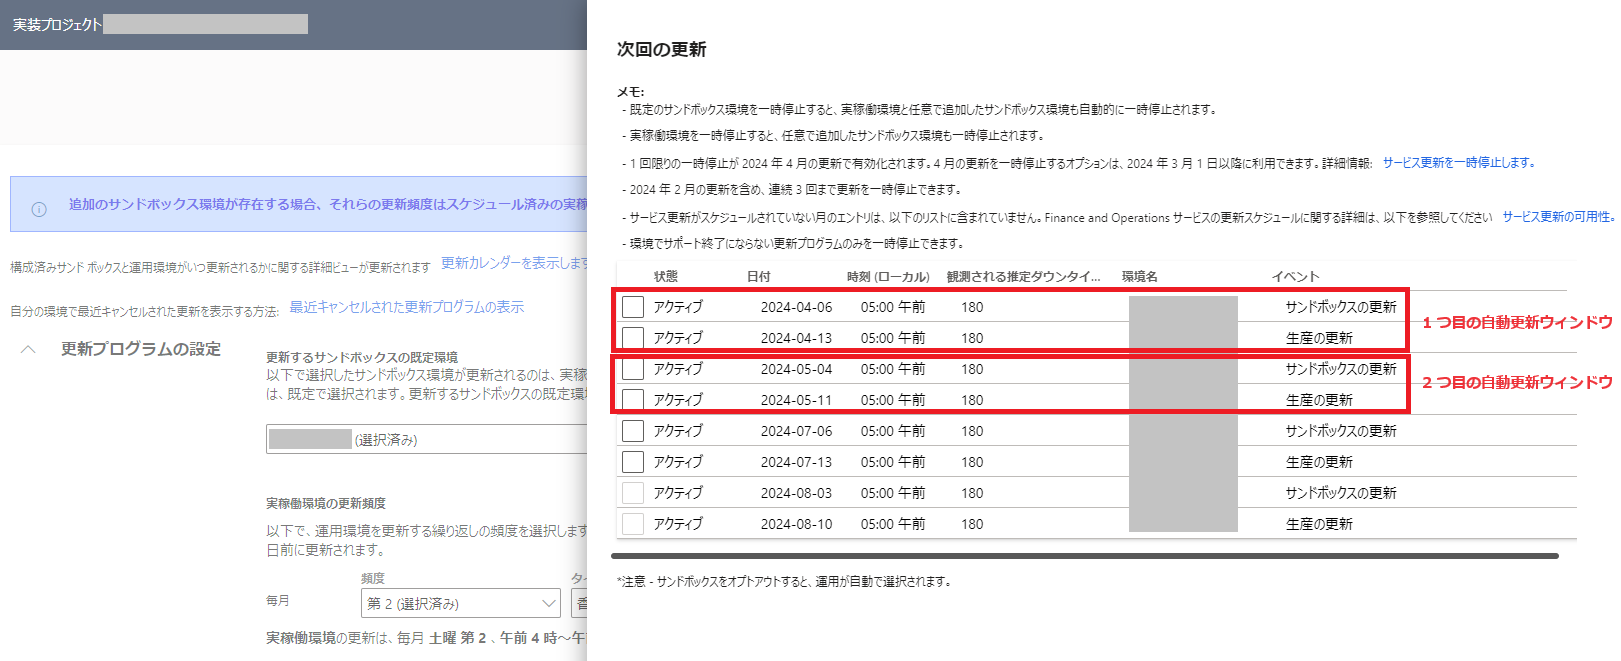The height and width of the screenshot is (661, 1621).
Task: Check the box for the 2024-04-06 update
Action: tap(633, 307)
